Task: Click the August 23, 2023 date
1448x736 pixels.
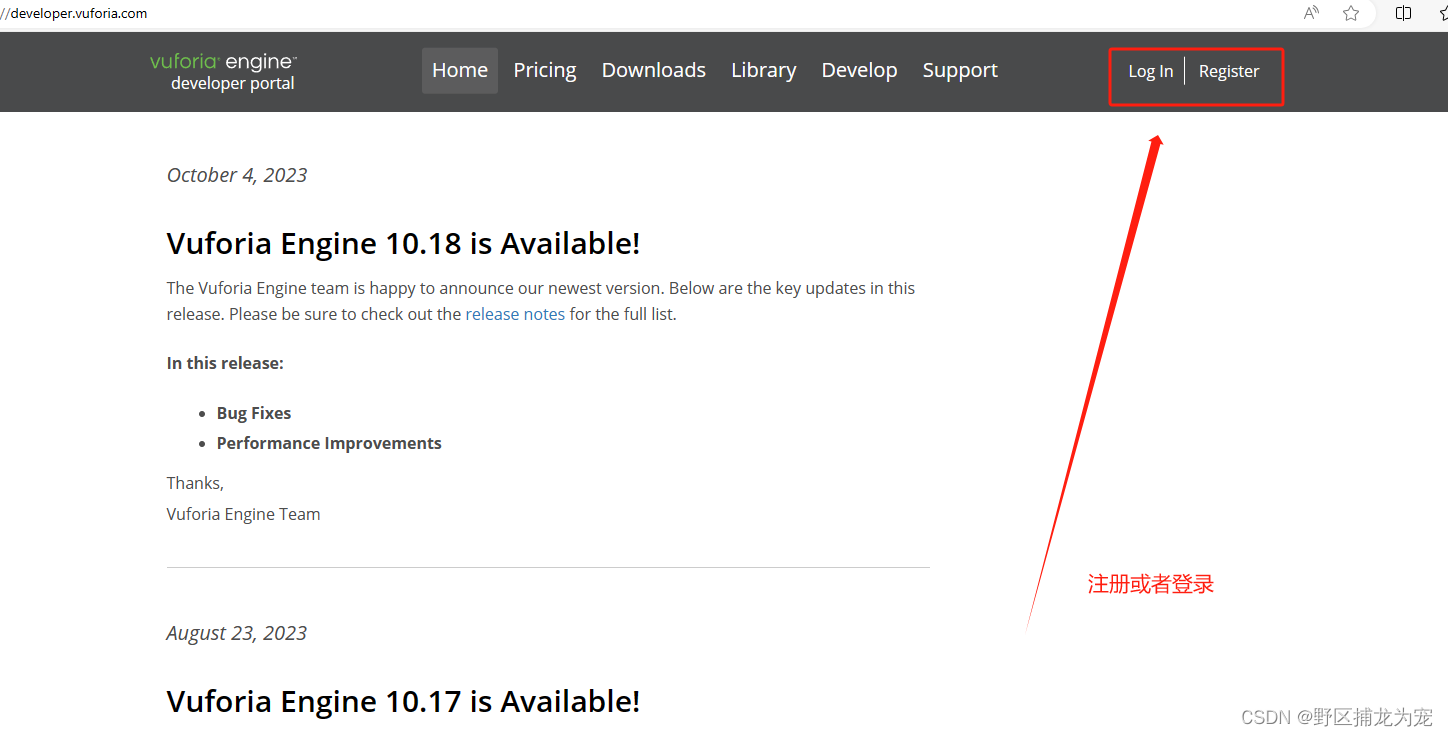Action: (237, 633)
